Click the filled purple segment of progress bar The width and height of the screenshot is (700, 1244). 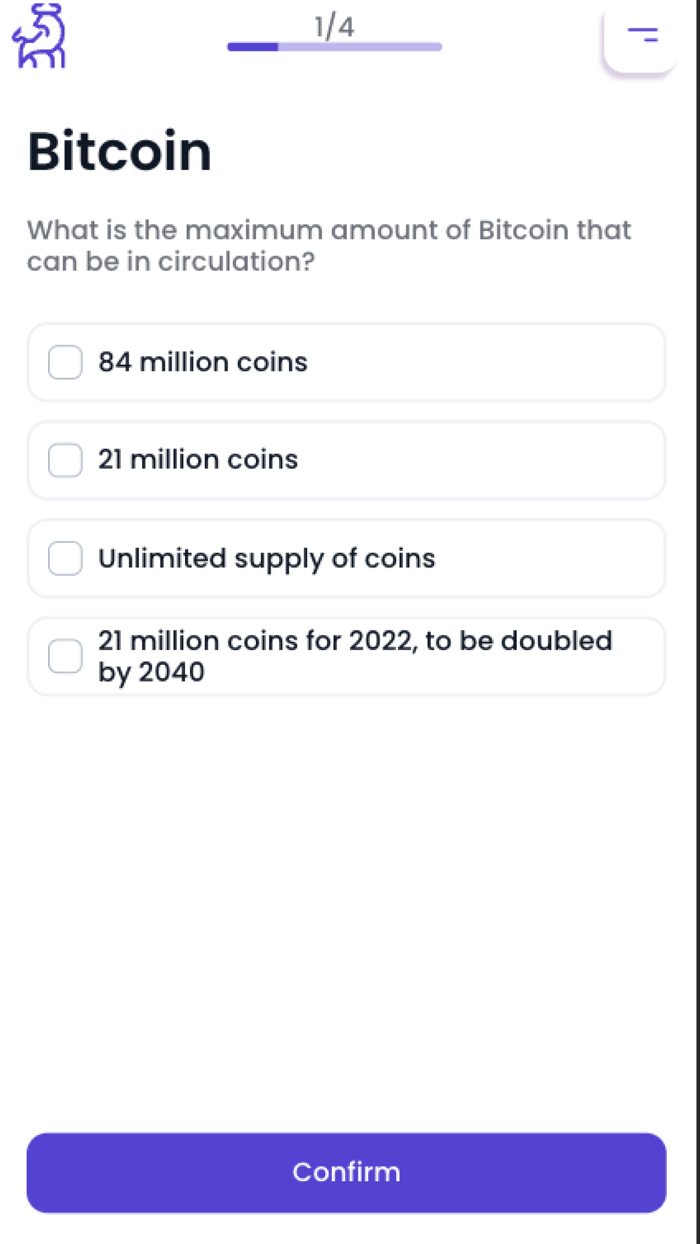tap(253, 46)
